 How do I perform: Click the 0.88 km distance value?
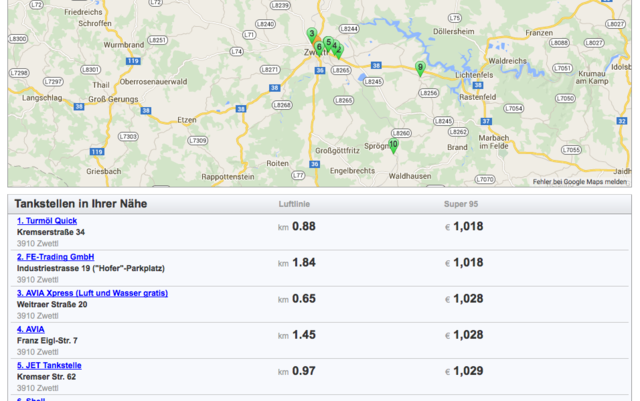pyautogui.click(x=304, y=226)
